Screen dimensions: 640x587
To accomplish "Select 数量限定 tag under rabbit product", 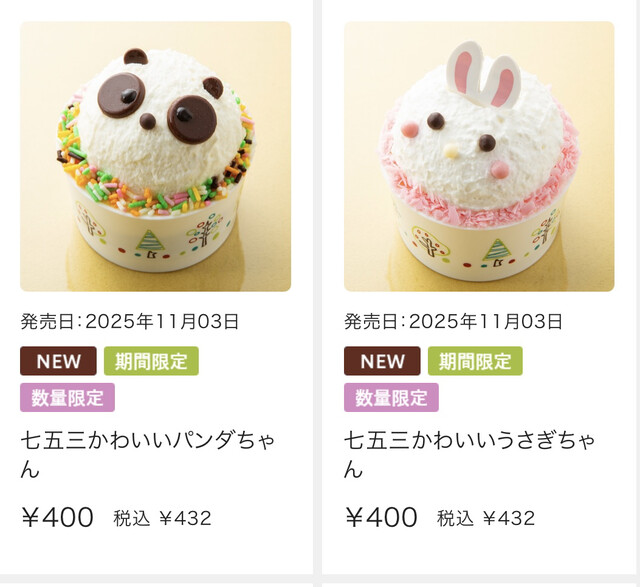I will (391, 398).
